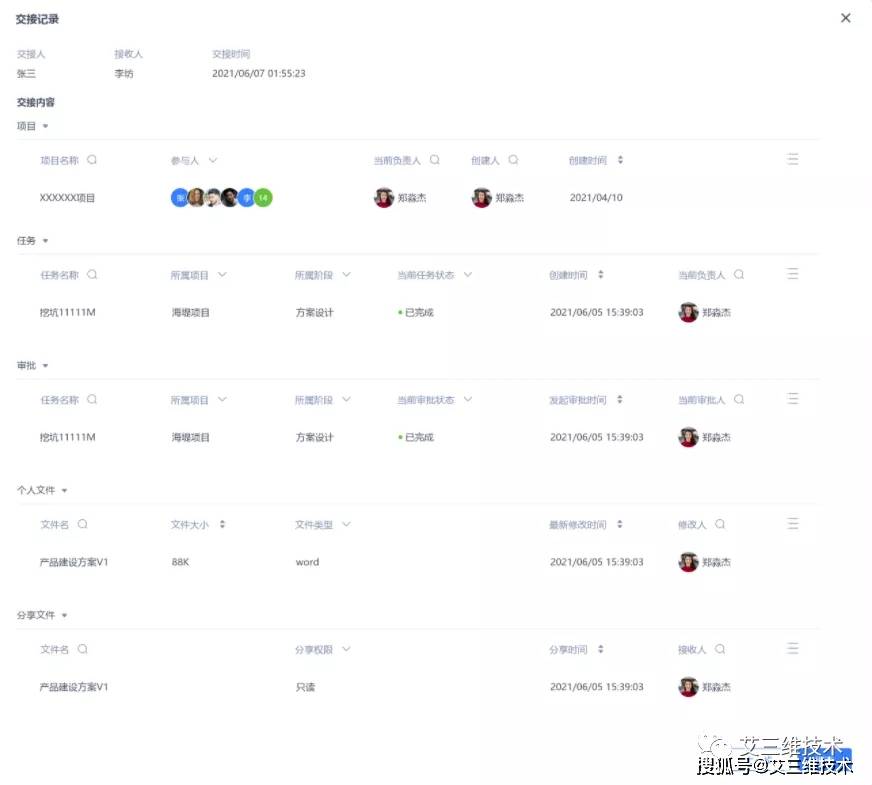The height and width of the screenshot is (785, 872).
Task: Open the 当前任务状态 filter dropdown
Action: coord(467,274)
